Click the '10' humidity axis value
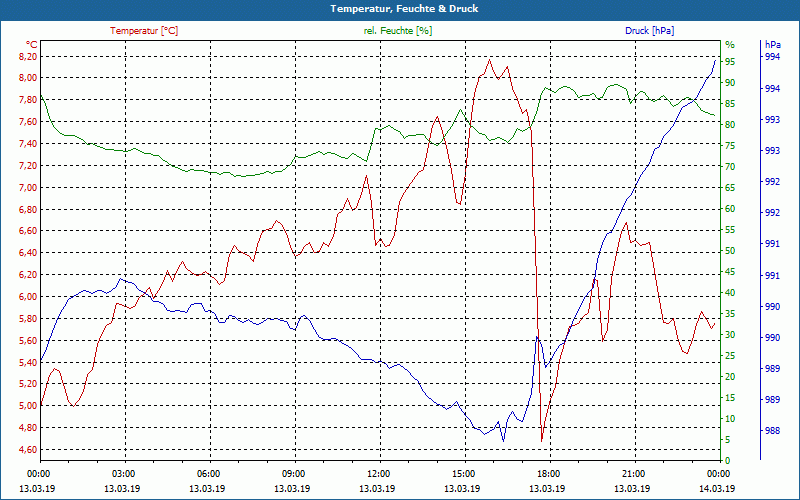Screen dimensions: 800x500 click(730, 419)
